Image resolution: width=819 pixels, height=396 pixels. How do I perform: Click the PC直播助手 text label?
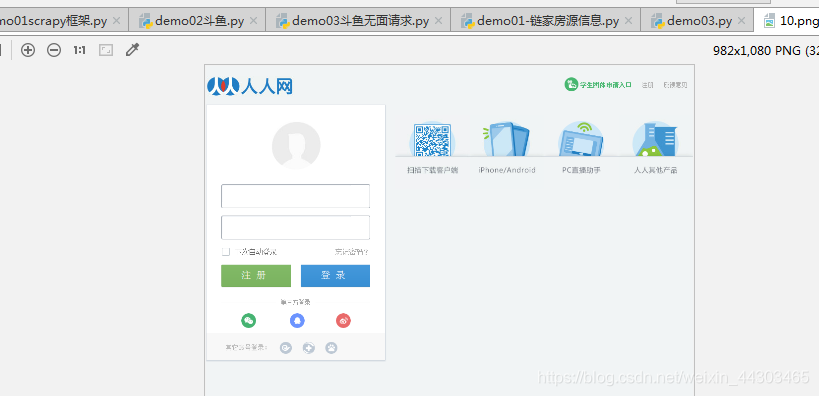pos(581,170)
